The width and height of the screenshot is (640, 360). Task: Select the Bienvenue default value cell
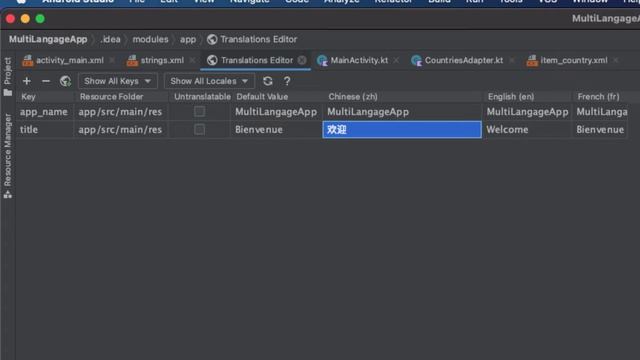click(x=277, y=130)
